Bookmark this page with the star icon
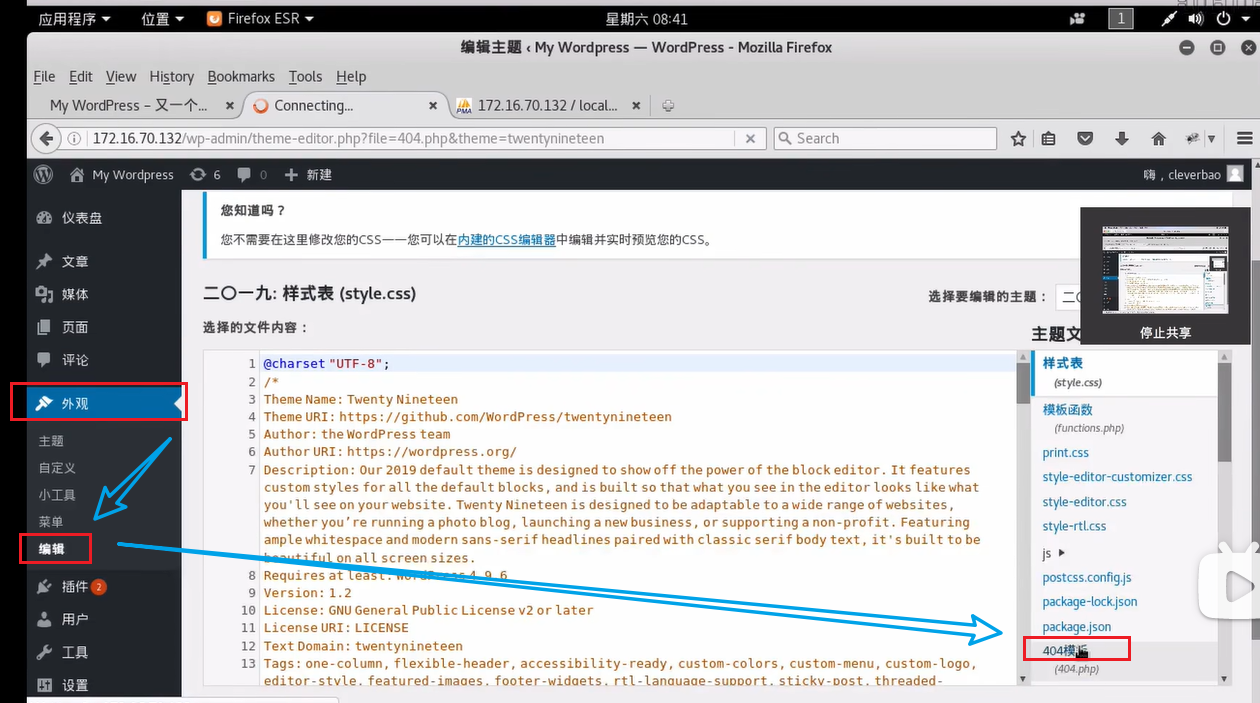1260x703 pixels. 1018,138
